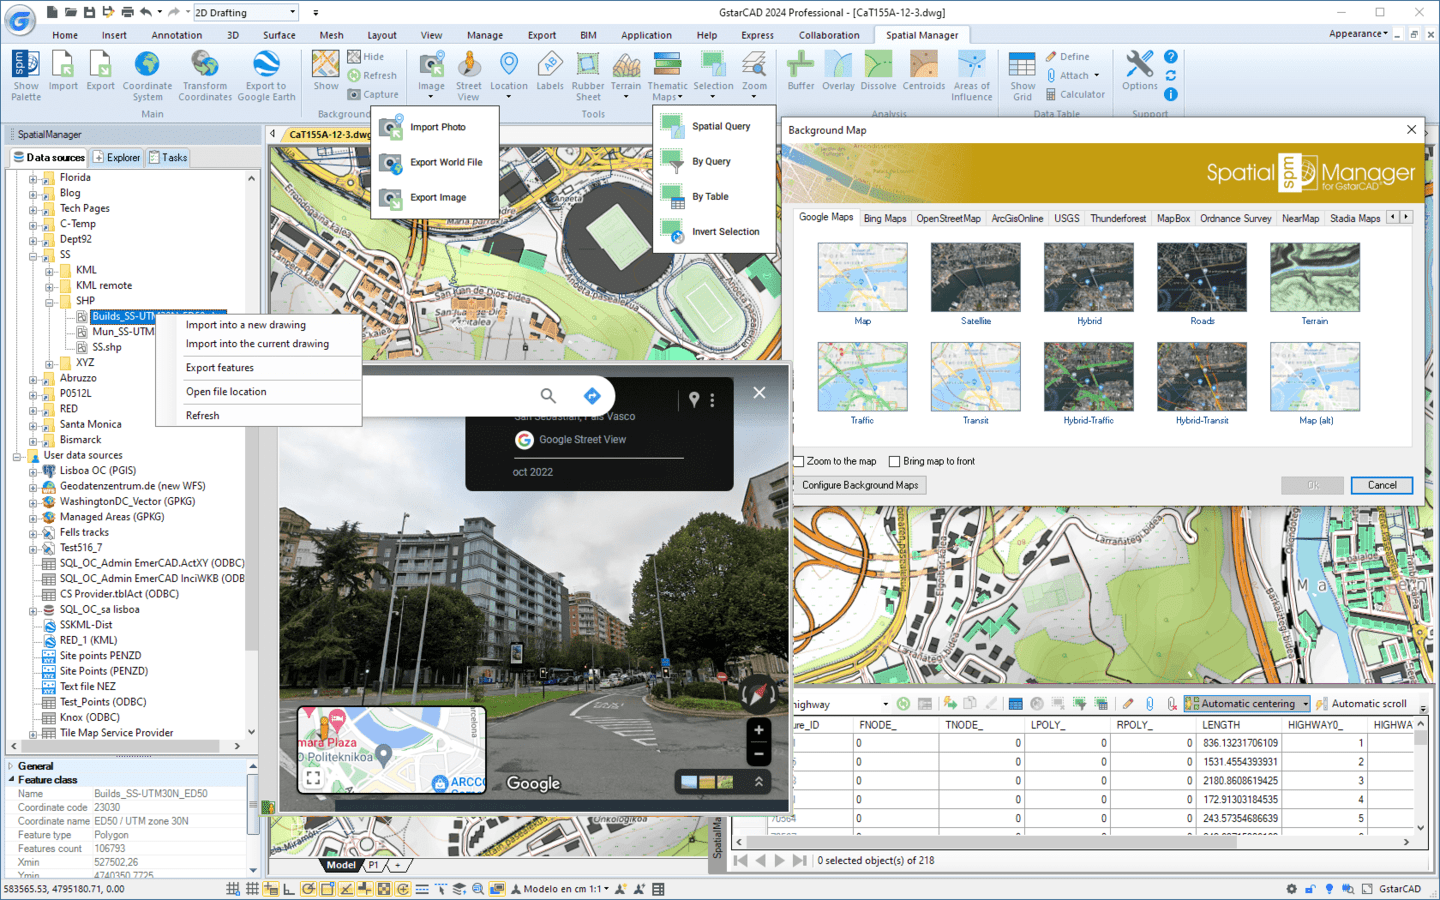Click the Configure Background Maps button
The height and width of the screenshot is (900, 1440).
click(860, 485)
